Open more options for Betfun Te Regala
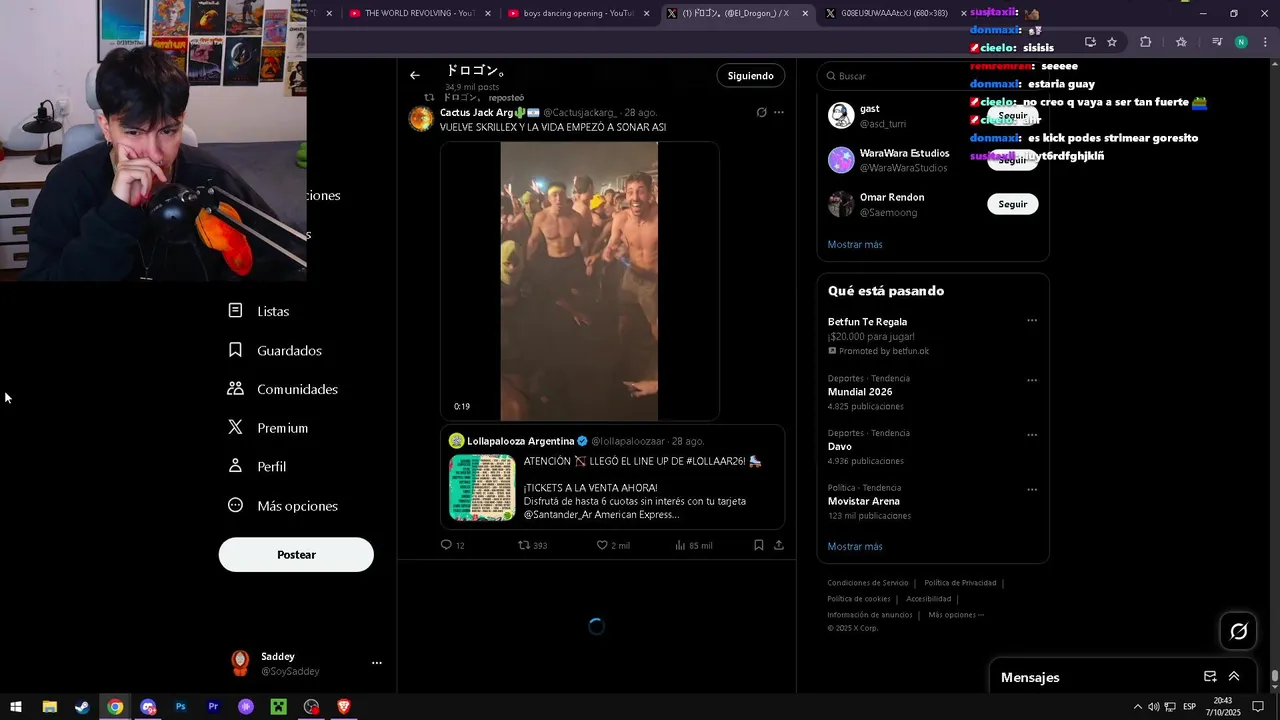 (1032, 321)
